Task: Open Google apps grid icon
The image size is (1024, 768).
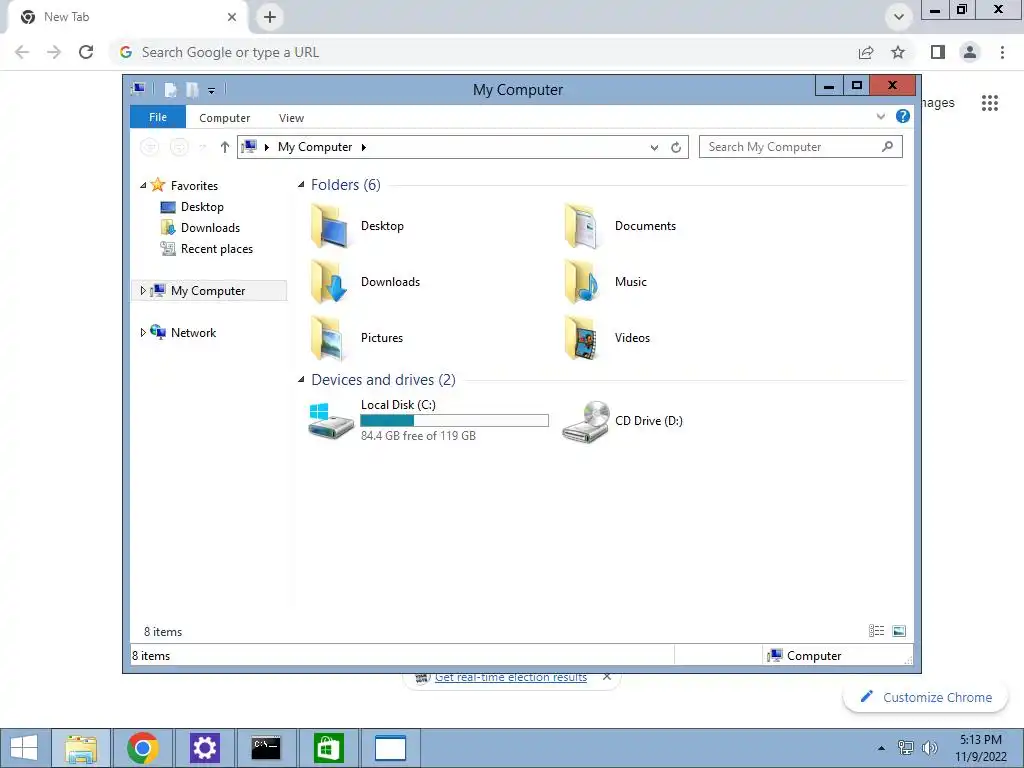Action: coord(989,103)
